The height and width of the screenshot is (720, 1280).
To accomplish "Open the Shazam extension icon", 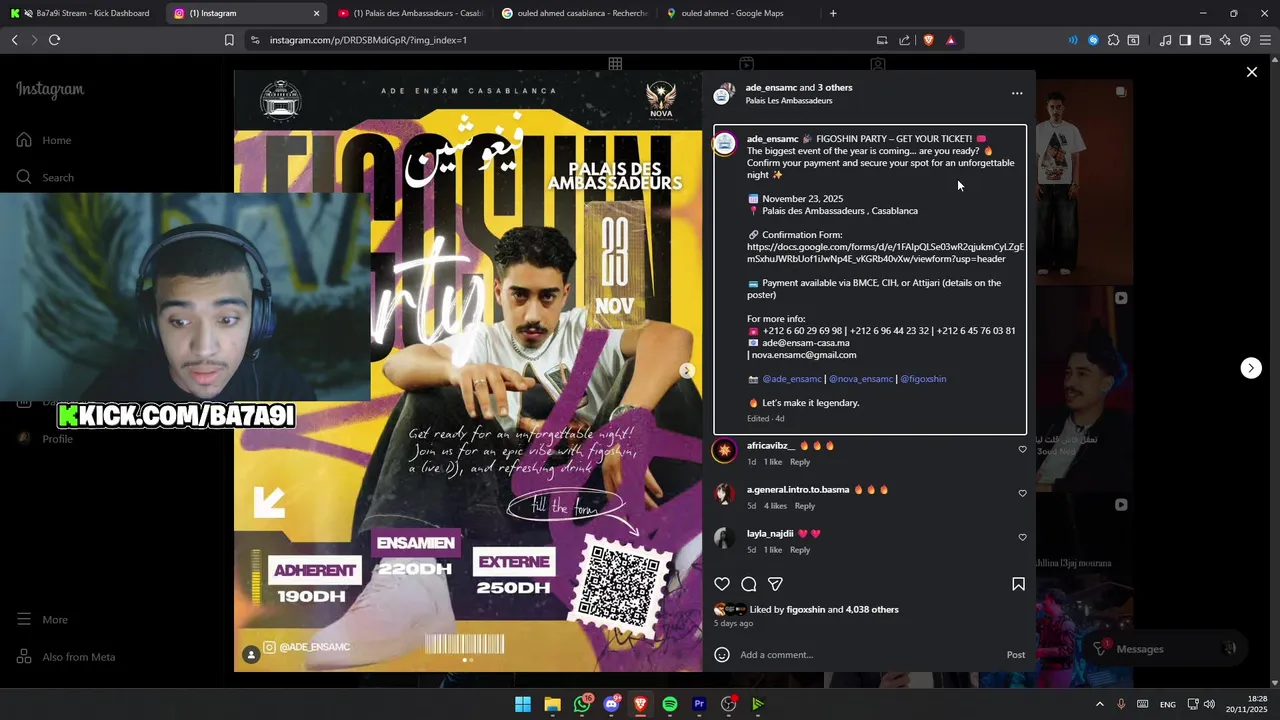I will point(1093,40).
